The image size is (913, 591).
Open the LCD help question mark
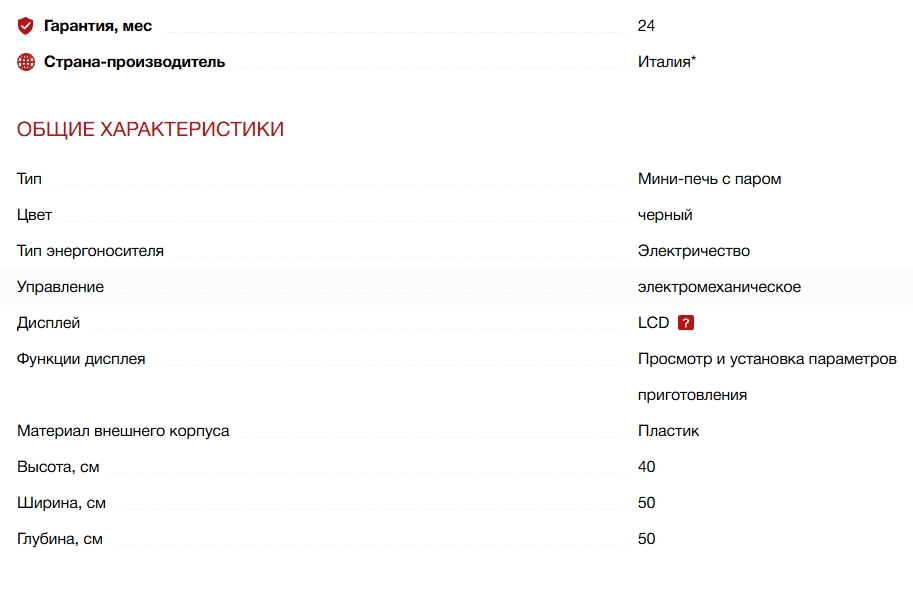pyautogui.click(x=686, y=323)
